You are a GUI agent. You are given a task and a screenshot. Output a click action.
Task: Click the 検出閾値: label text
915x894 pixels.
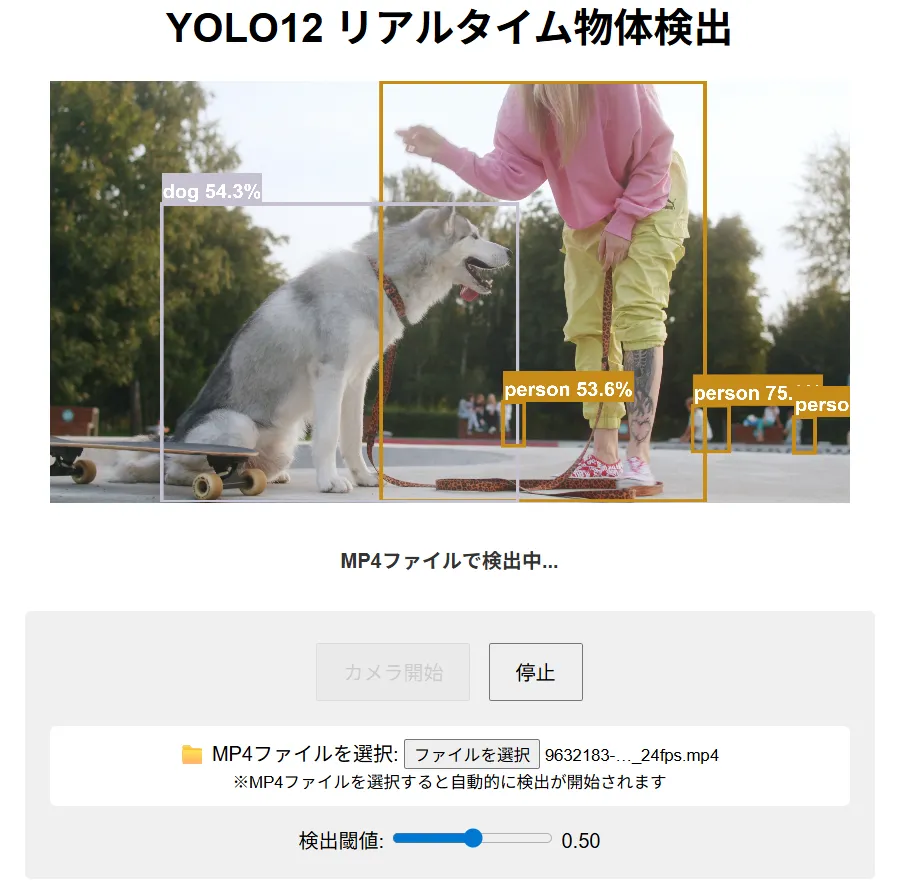[x=341, y=840]
